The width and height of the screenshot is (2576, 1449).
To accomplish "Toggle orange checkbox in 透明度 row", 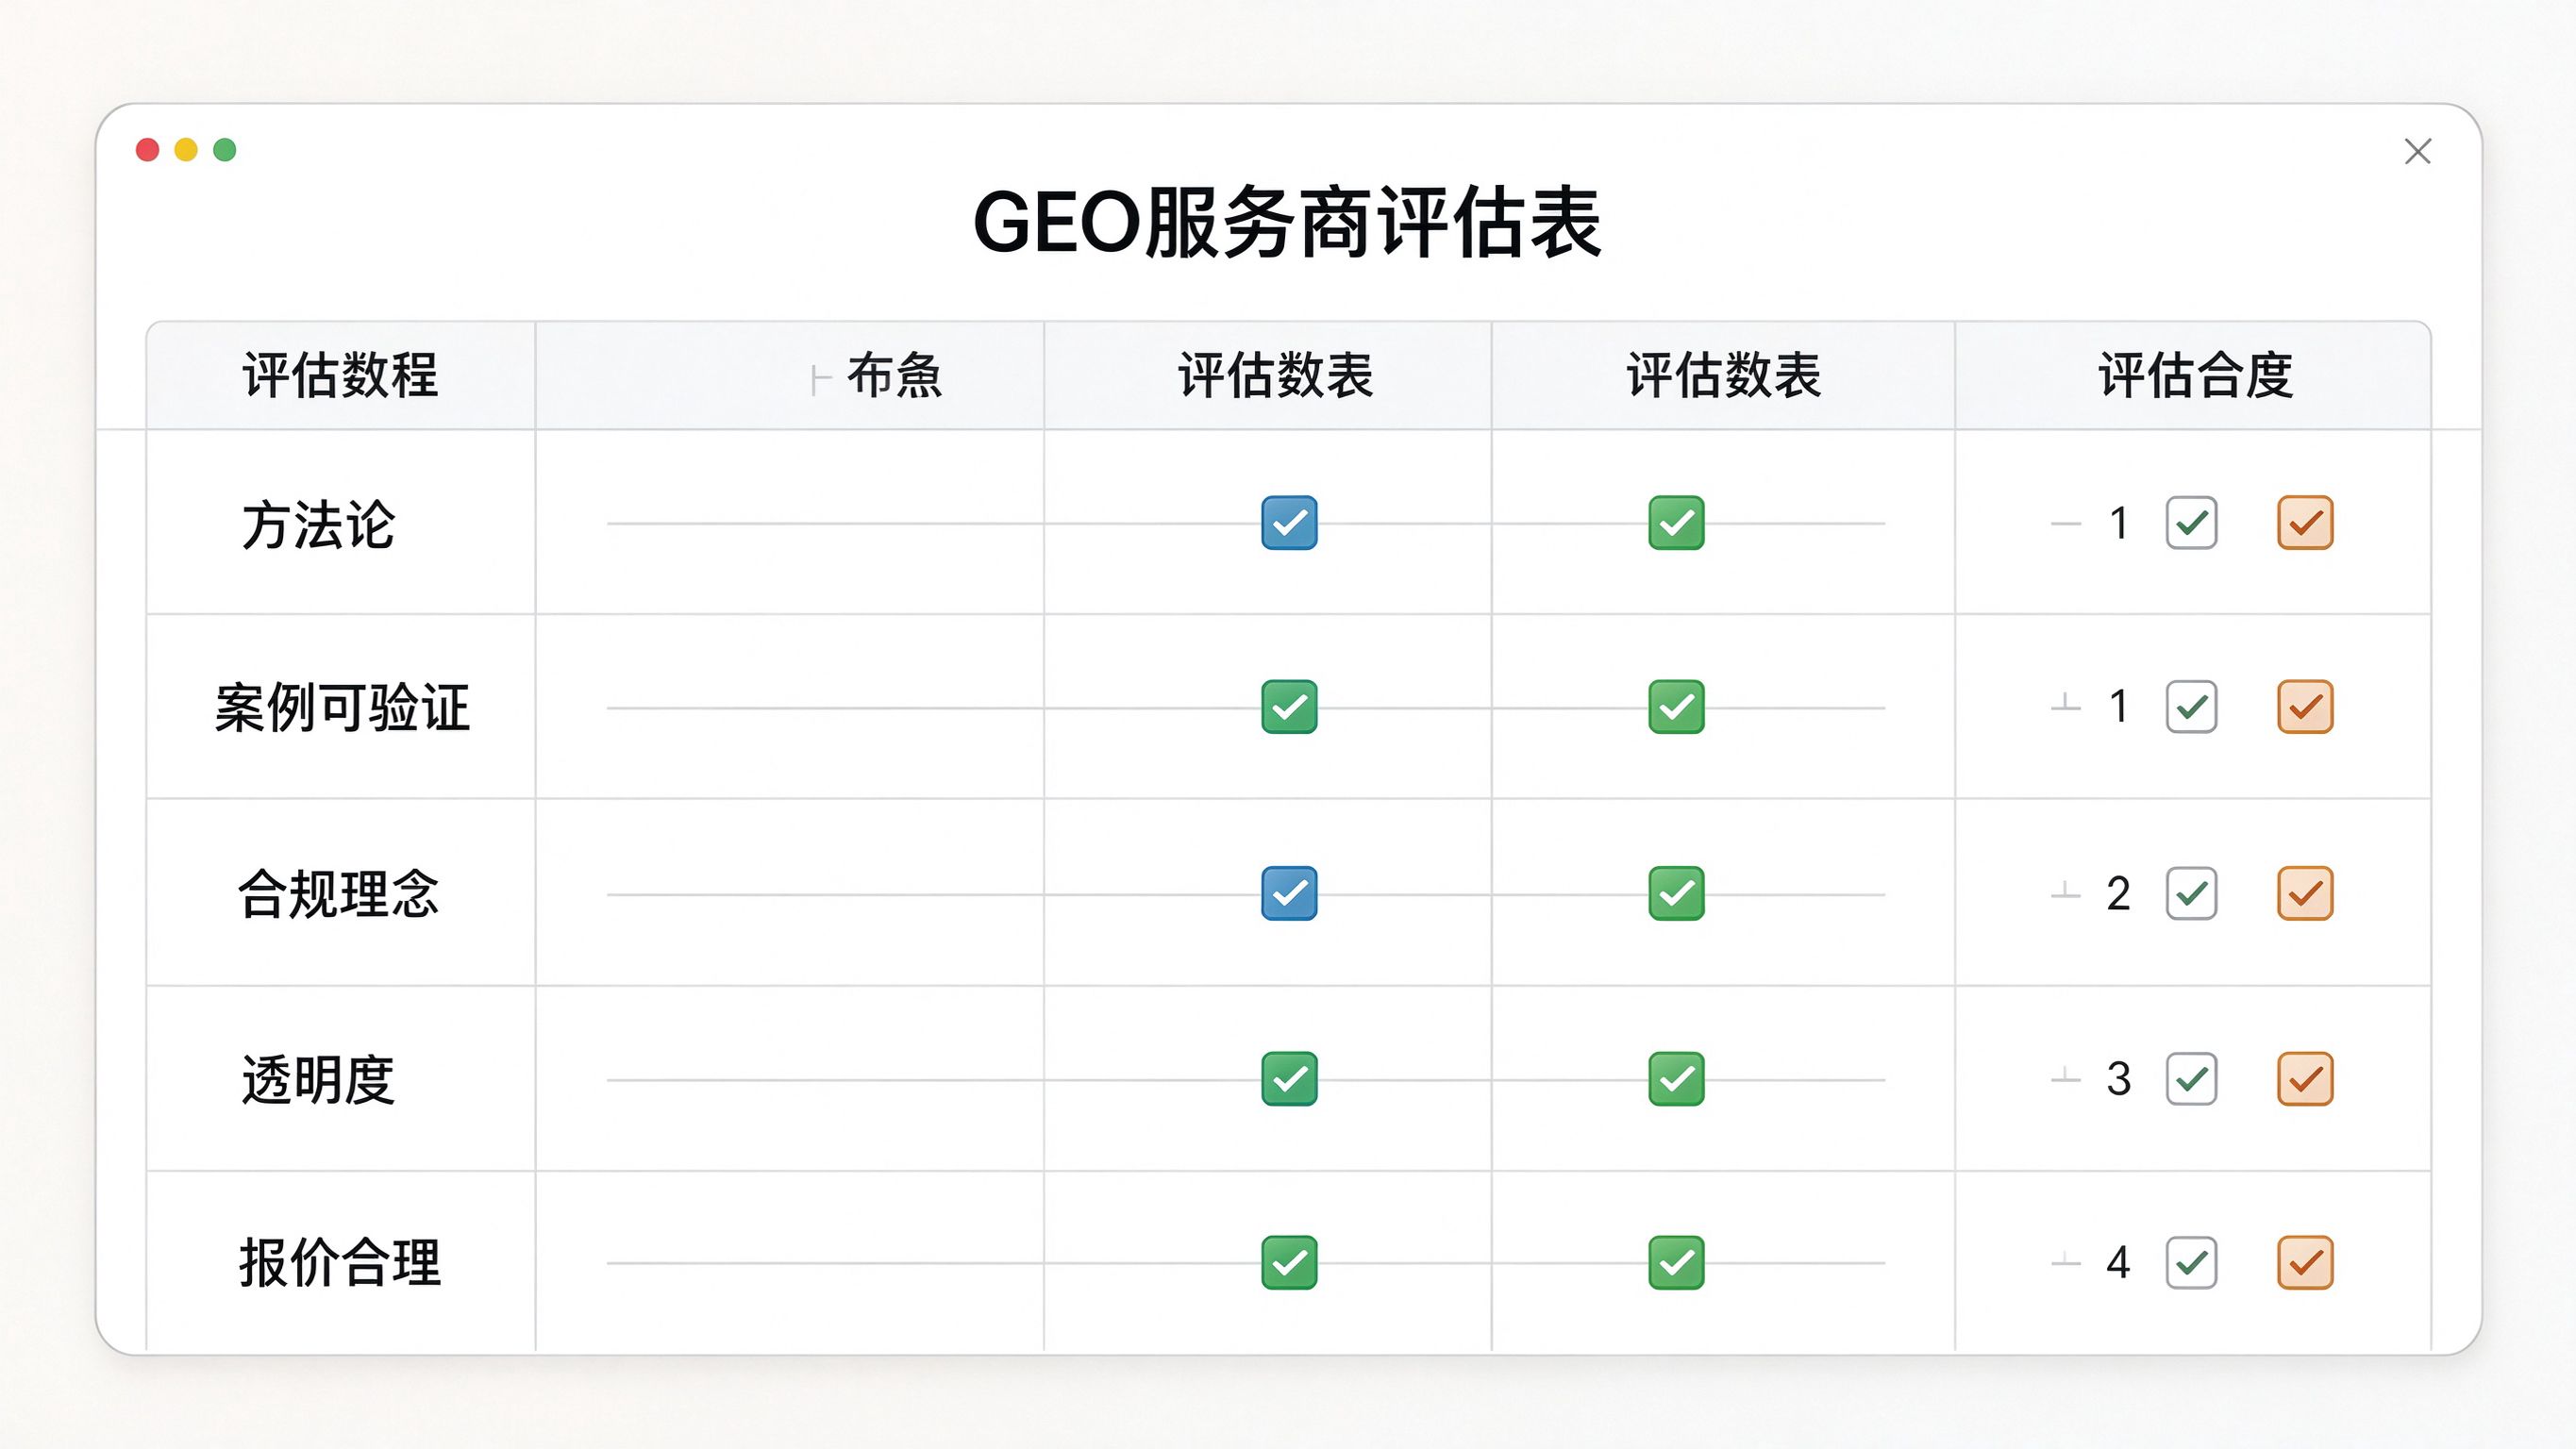I will click(2305, 1079).
